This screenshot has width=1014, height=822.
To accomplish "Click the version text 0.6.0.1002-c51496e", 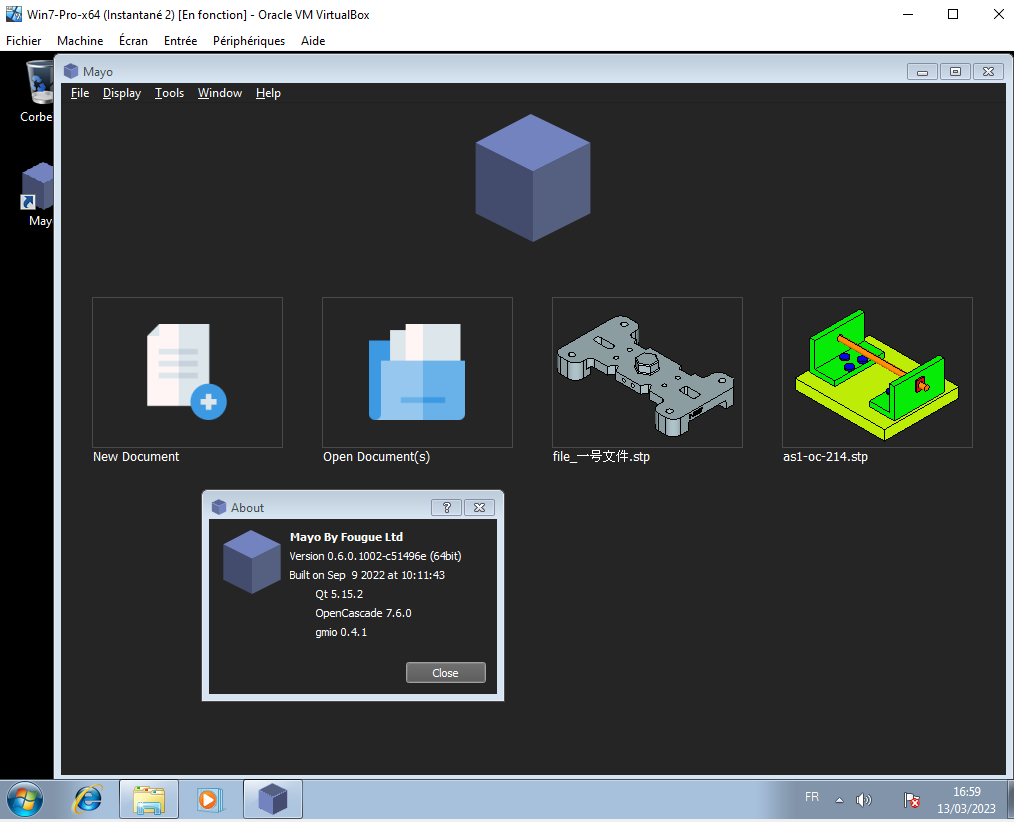I will [x=376, y=556].
